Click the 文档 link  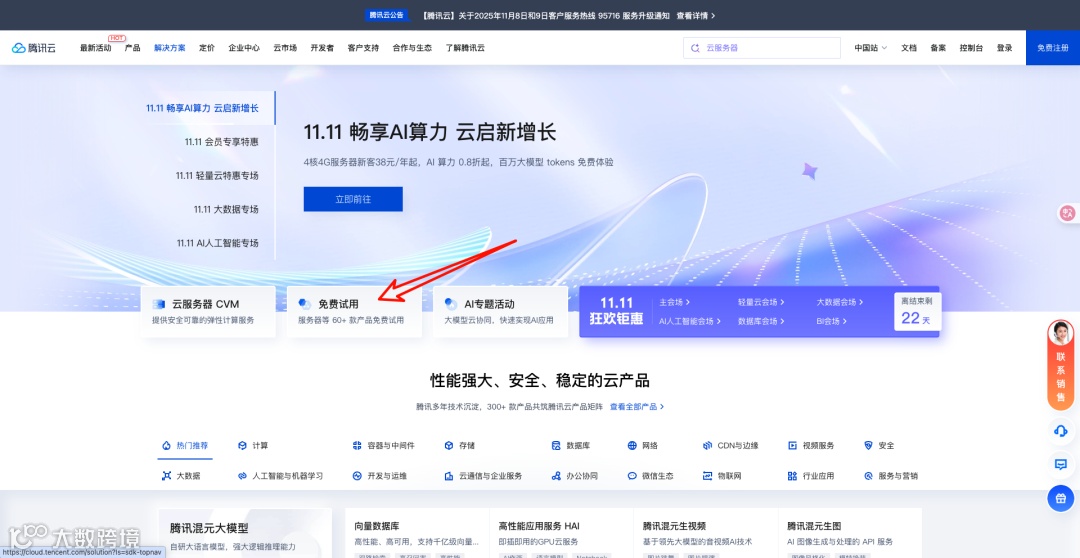[x=909, y=48]
